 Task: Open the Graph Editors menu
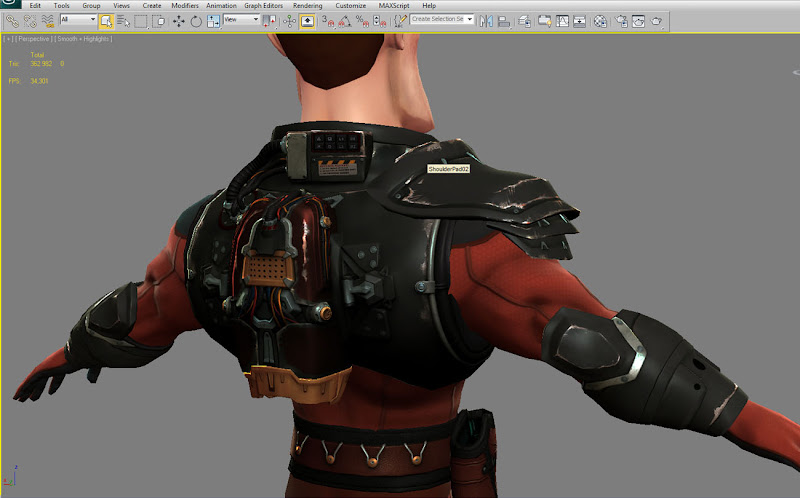(x=263, y=6)
